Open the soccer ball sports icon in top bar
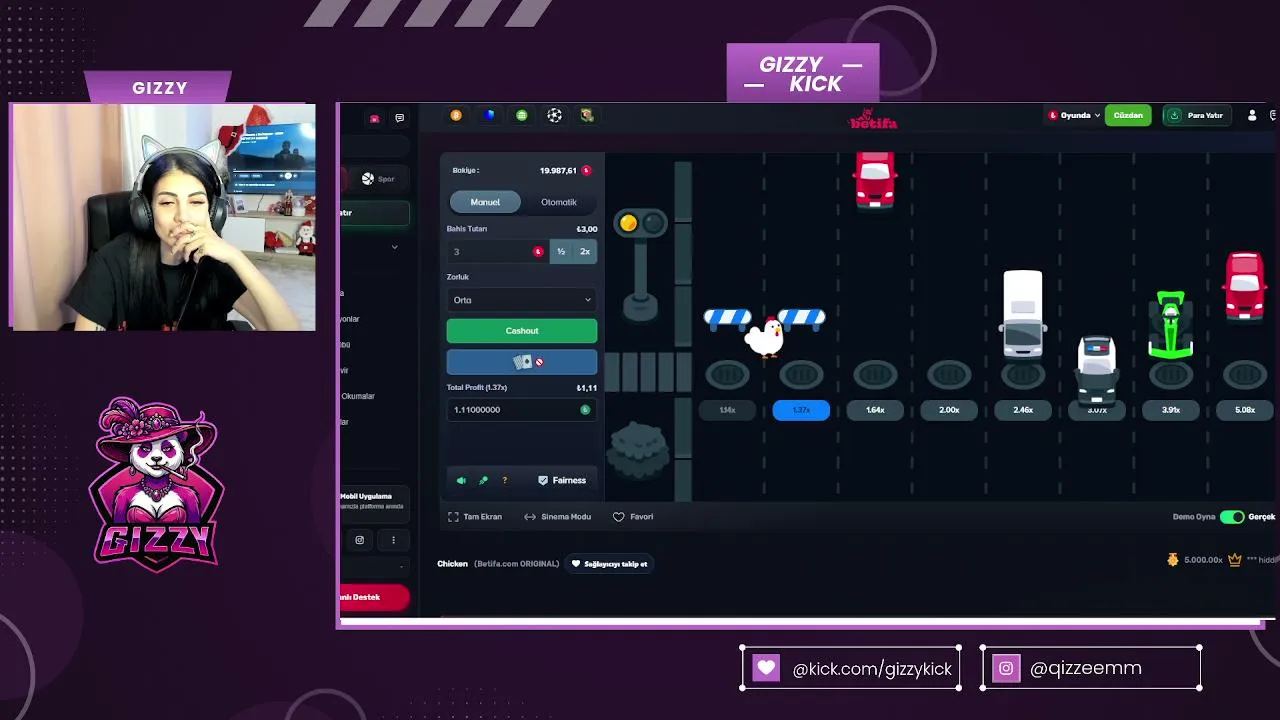The width and height of the screenshot is (1280, 720). [x=554, y=116]
